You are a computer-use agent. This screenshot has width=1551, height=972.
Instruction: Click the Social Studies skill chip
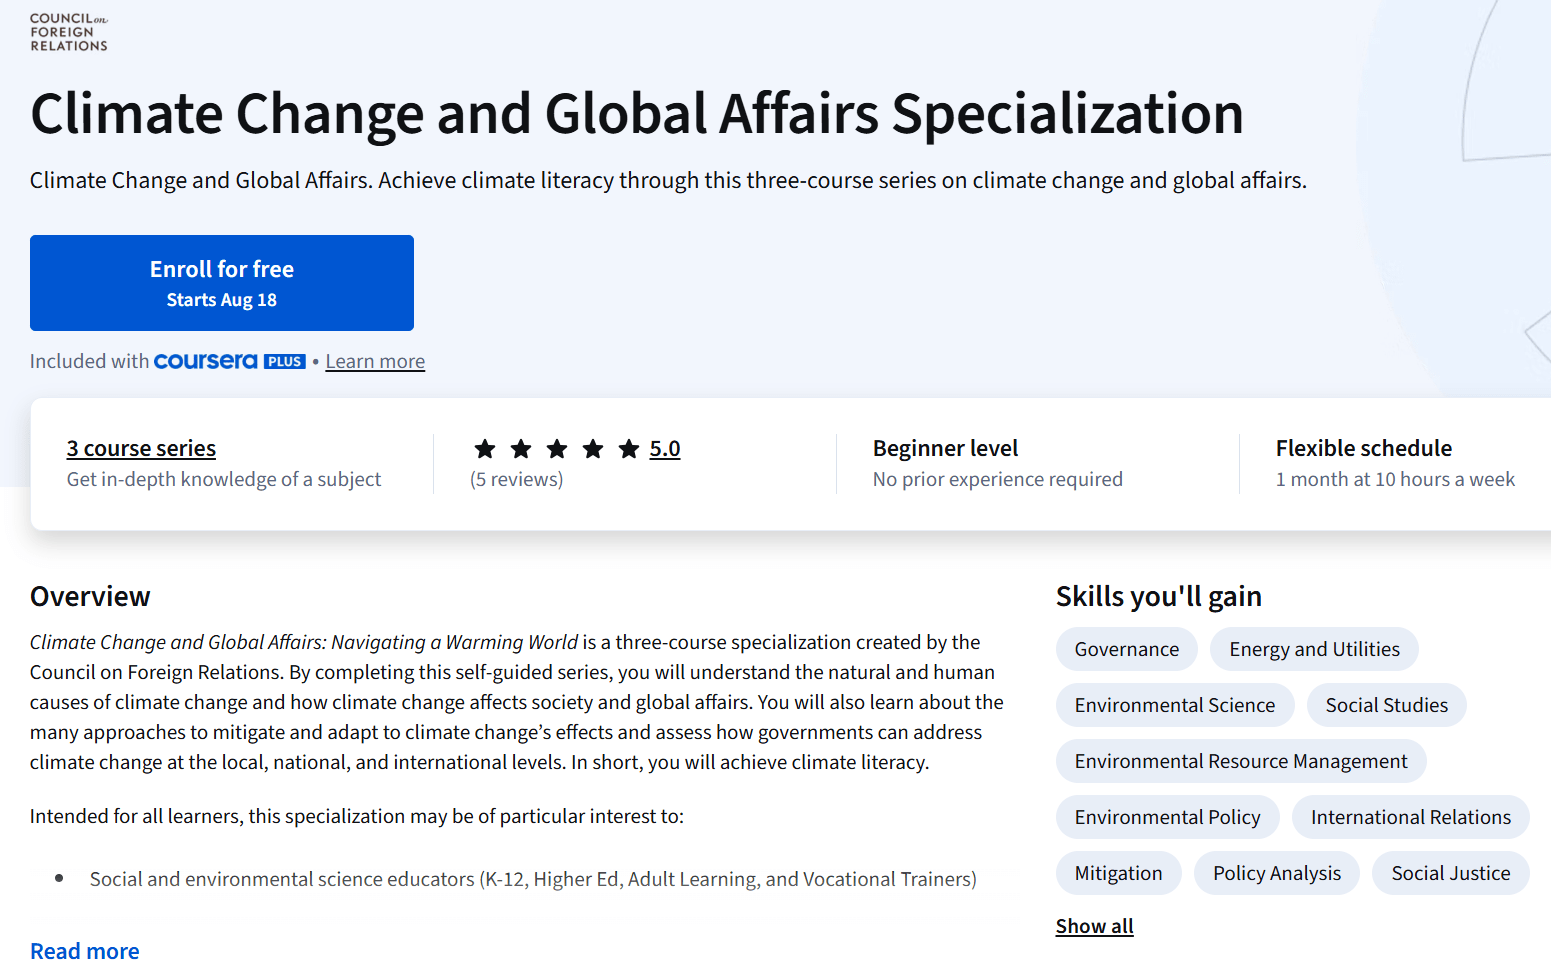[x=1386, y=705]
